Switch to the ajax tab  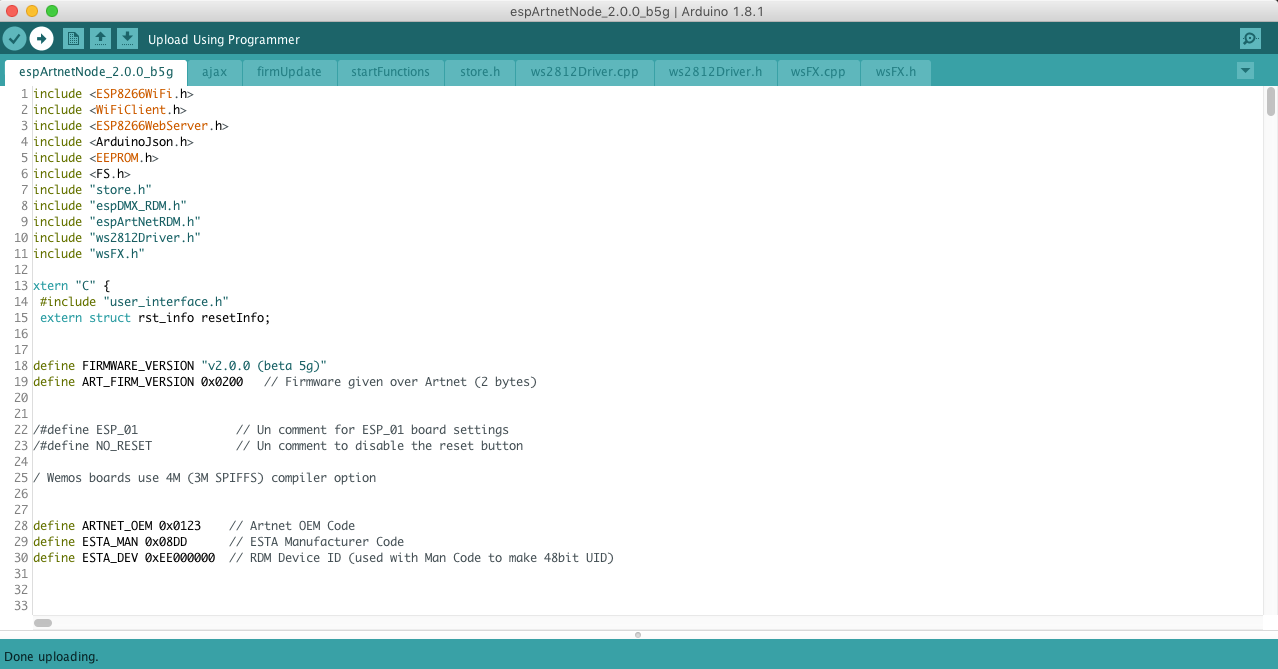(x=214, y=72)
